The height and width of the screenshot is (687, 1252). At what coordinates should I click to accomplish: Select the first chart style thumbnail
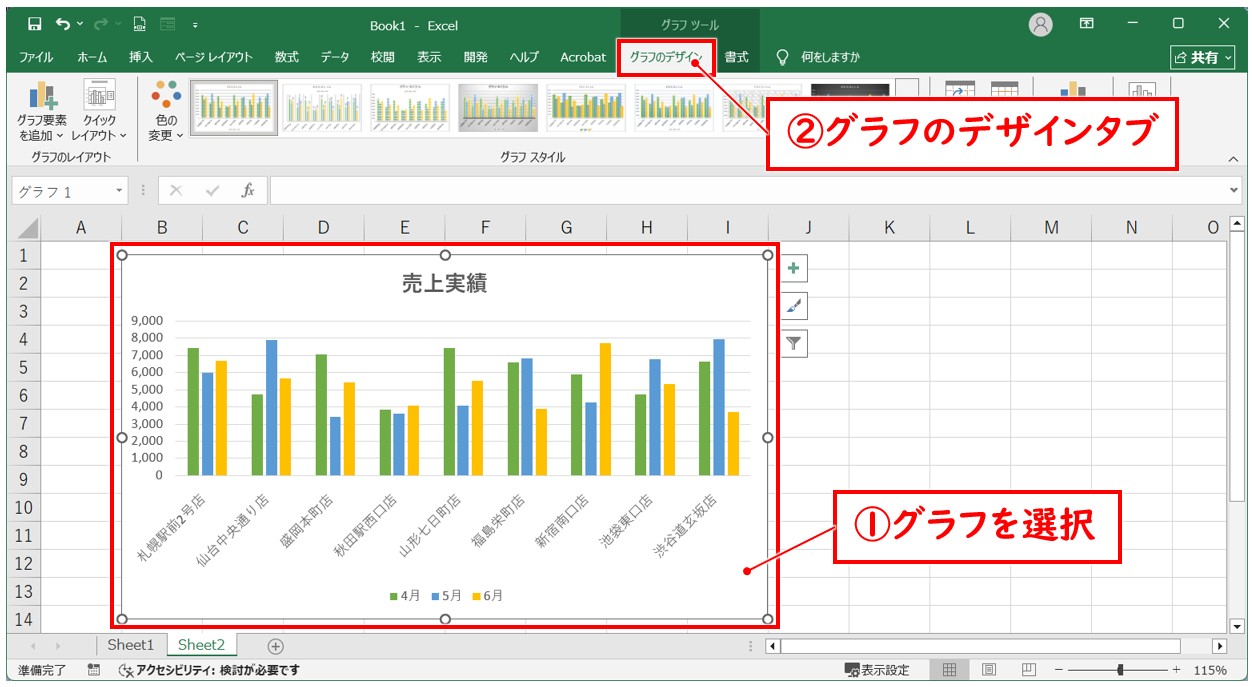pos(234,107)
